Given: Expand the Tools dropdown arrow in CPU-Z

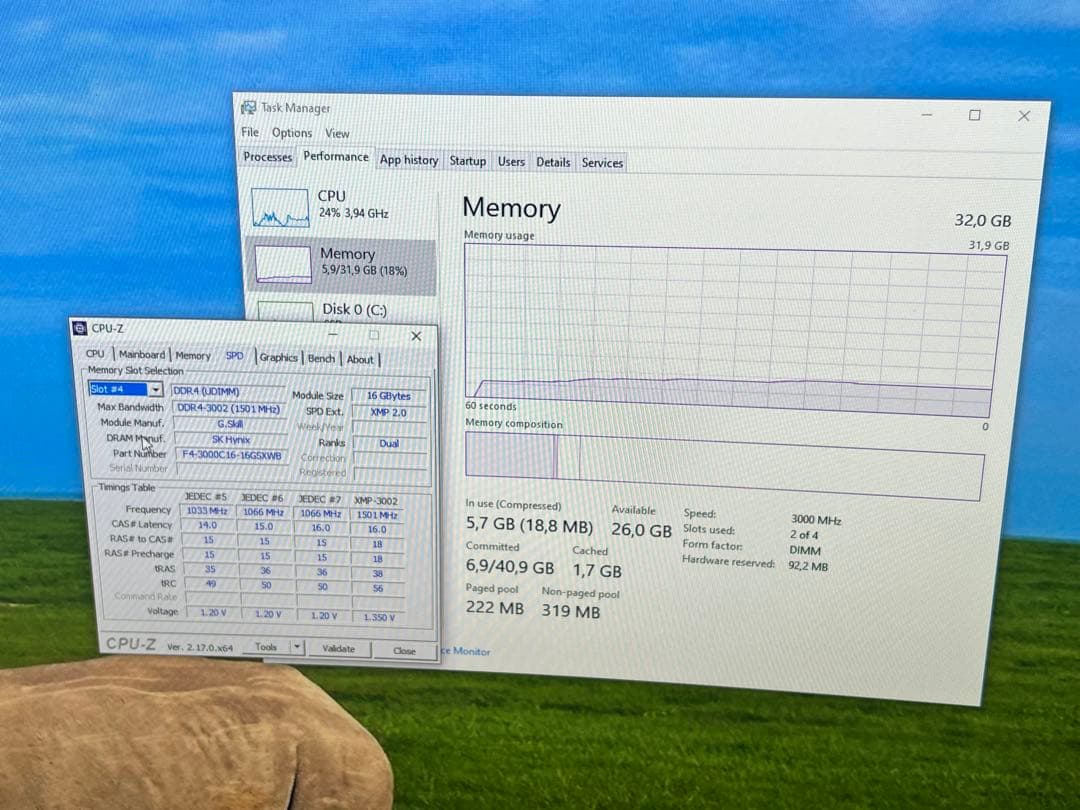Looking at the screenshot, I should click(296, 648).
